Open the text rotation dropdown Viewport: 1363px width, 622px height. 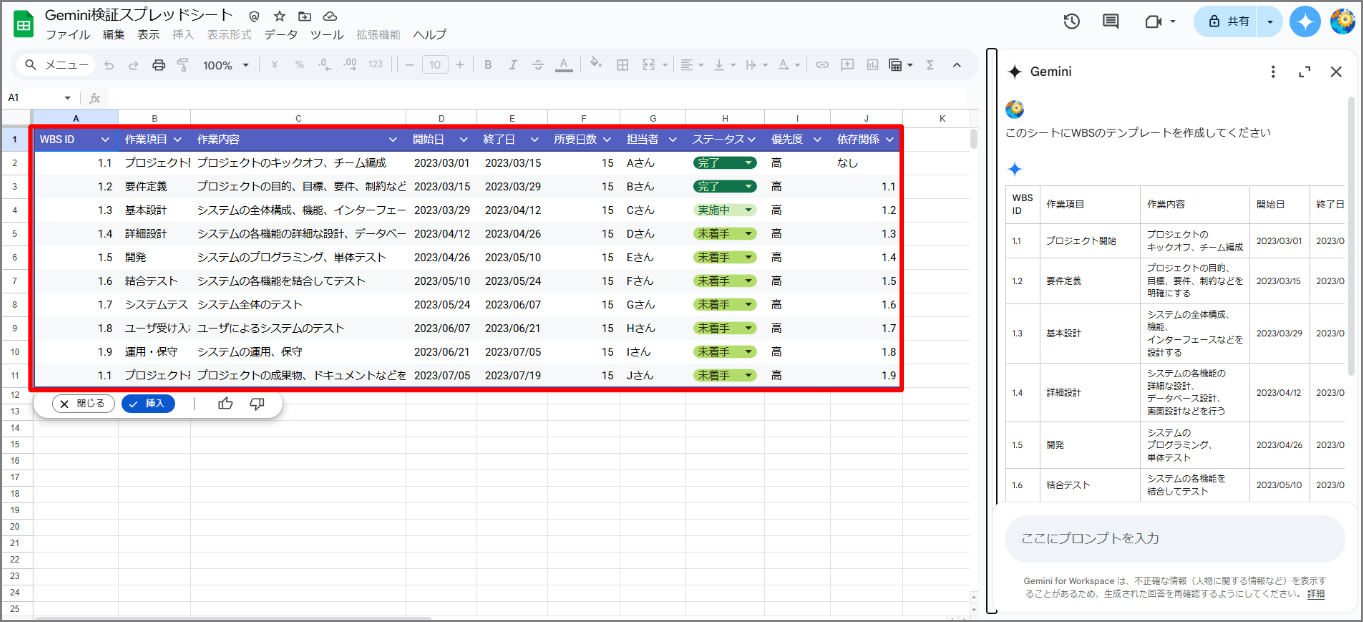(x=788, y=65)
